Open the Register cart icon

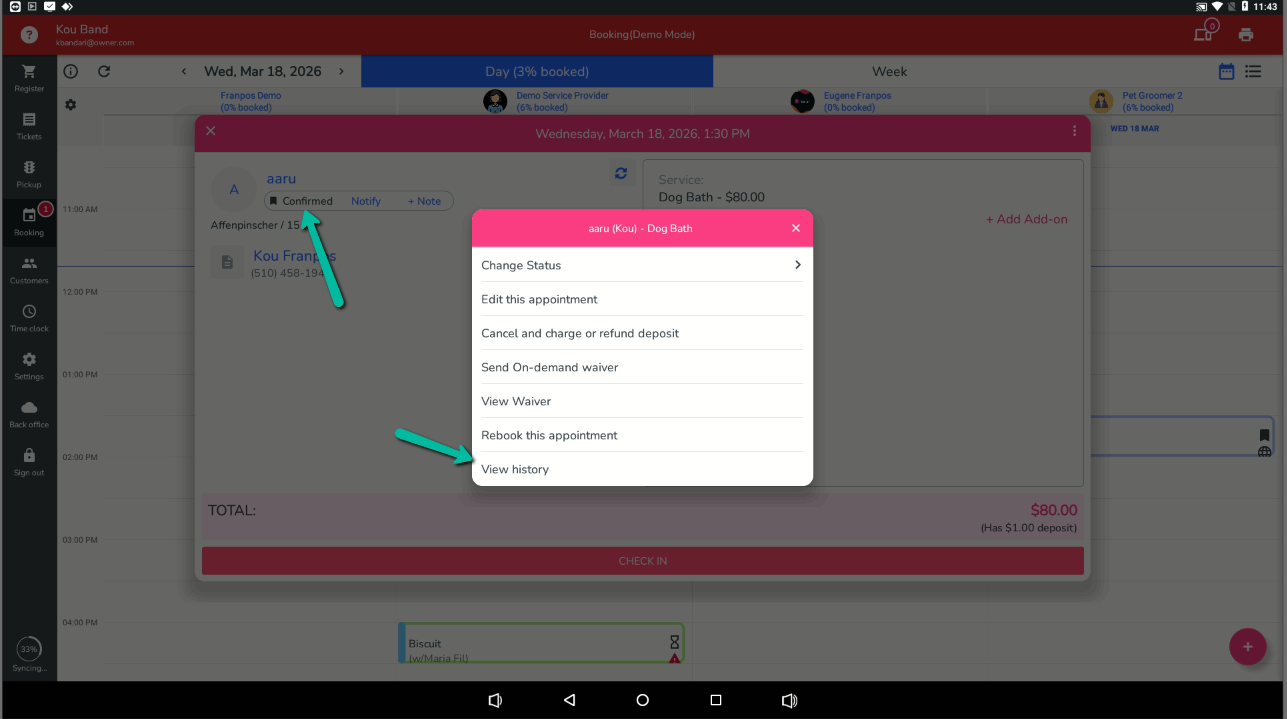29,77
